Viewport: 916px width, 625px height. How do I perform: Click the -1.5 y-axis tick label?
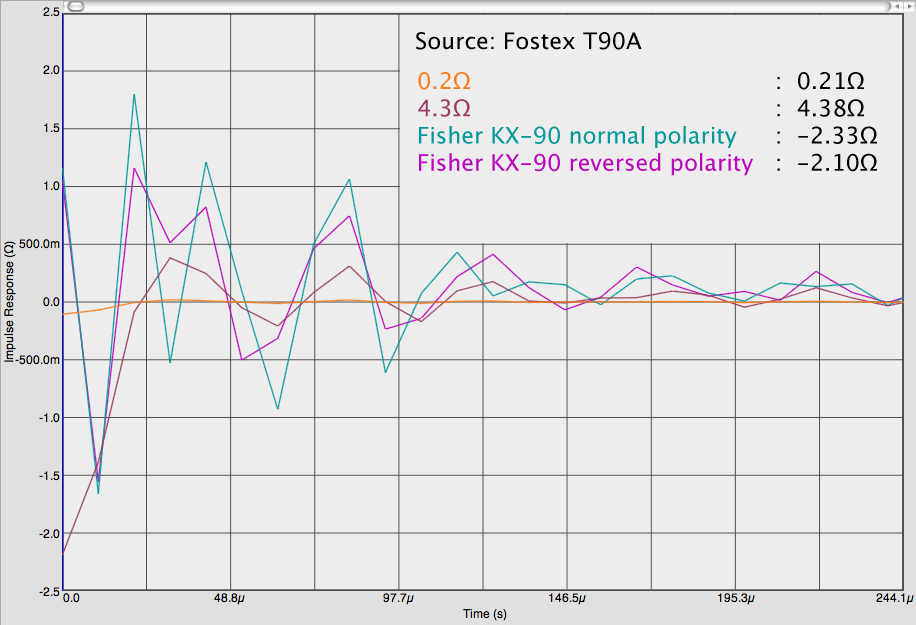[x=49, y=476]
